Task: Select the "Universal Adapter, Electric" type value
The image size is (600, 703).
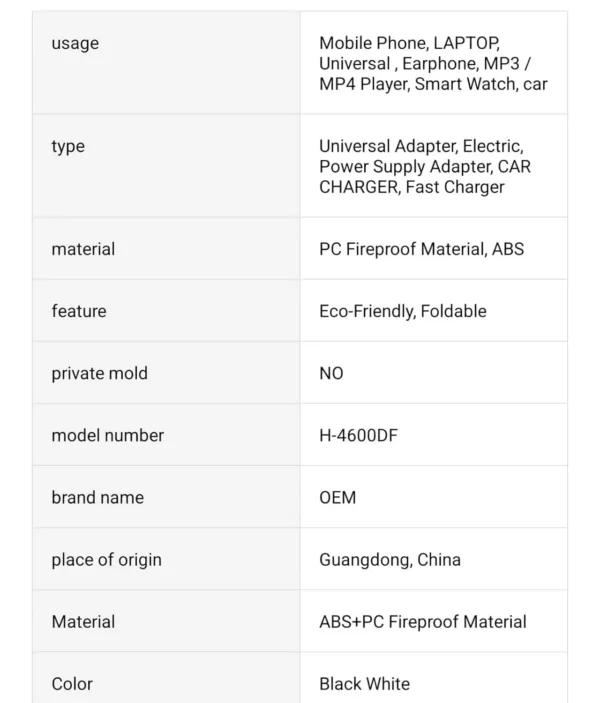Action: (x=421, y=146)
